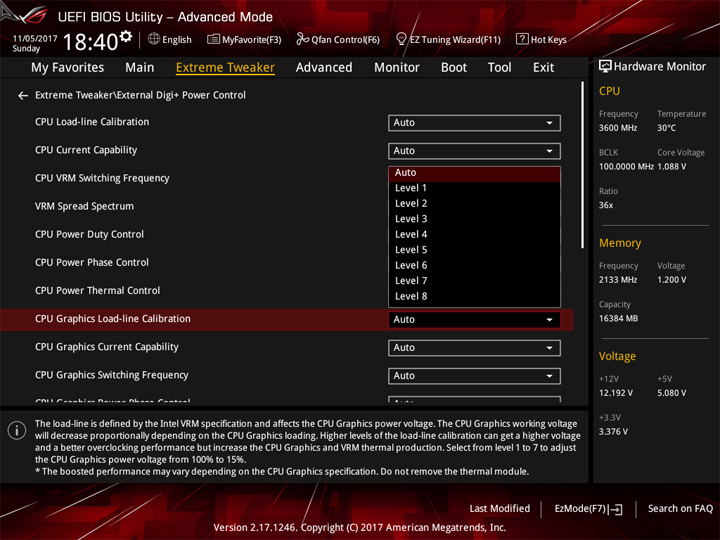The width and height of the screenshot is (720, 540).
Task: Choose Level 4 in the list
Action: pos(474,235)
